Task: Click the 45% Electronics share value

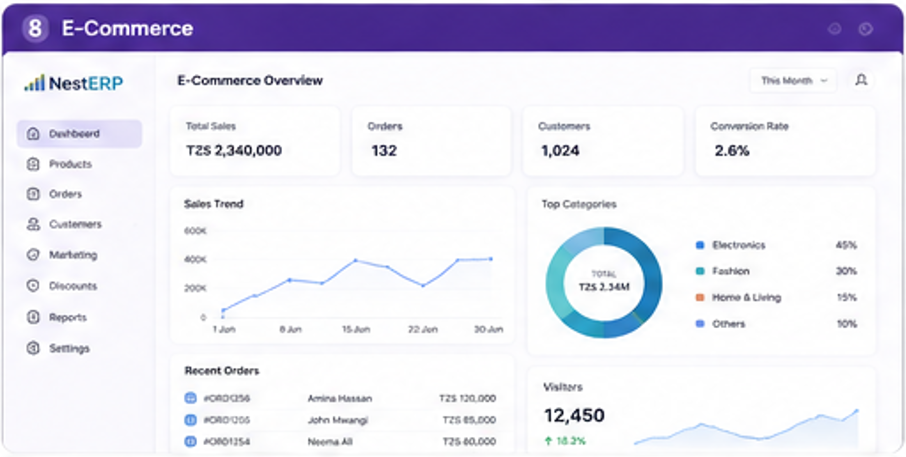Action: pos(846,245)
